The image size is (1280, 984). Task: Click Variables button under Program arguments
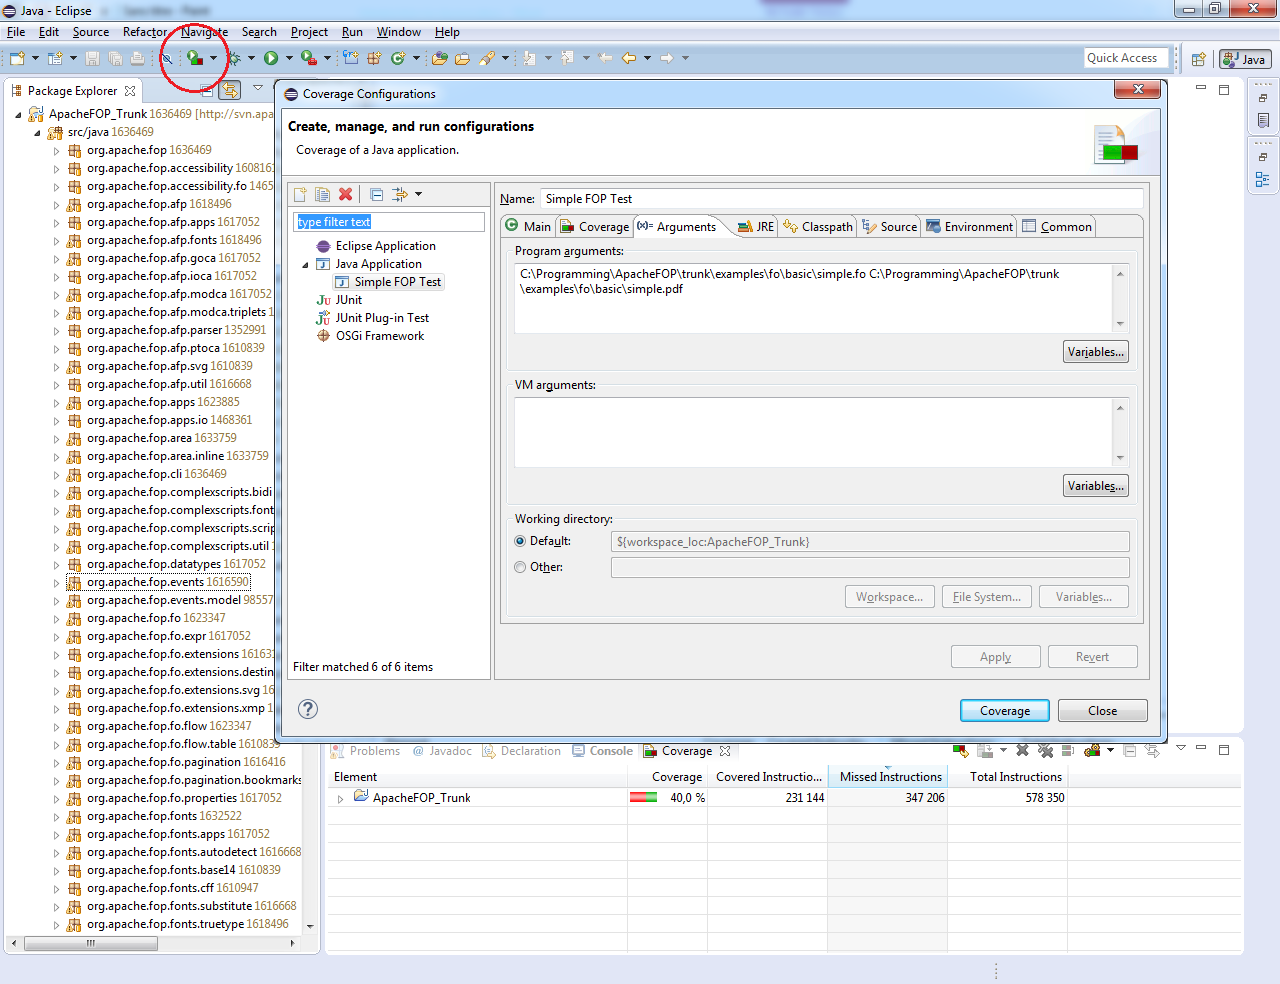1096,352
